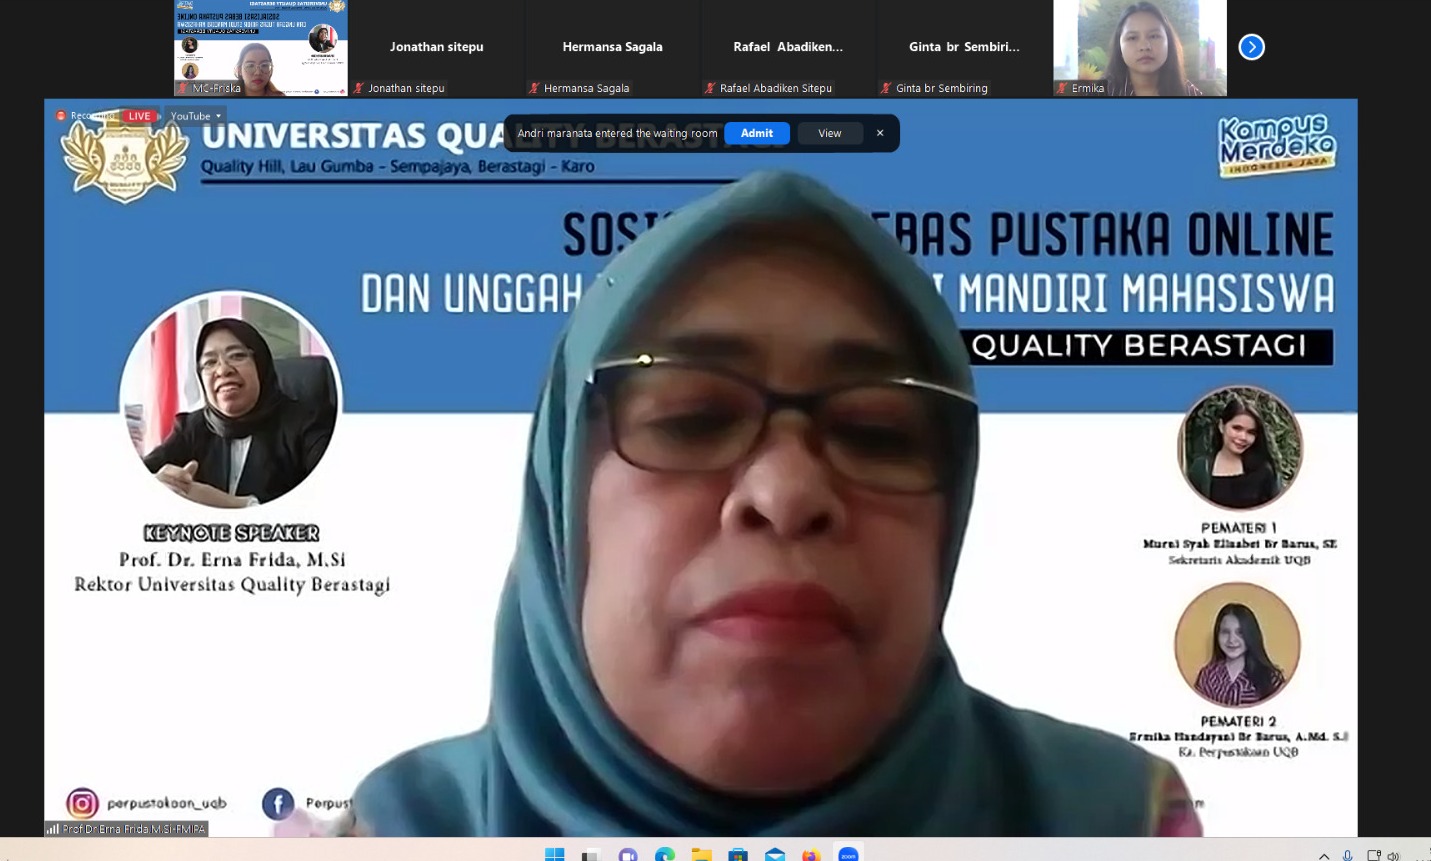Select the MC-Friska video thumbnail

tap(261, 48)
